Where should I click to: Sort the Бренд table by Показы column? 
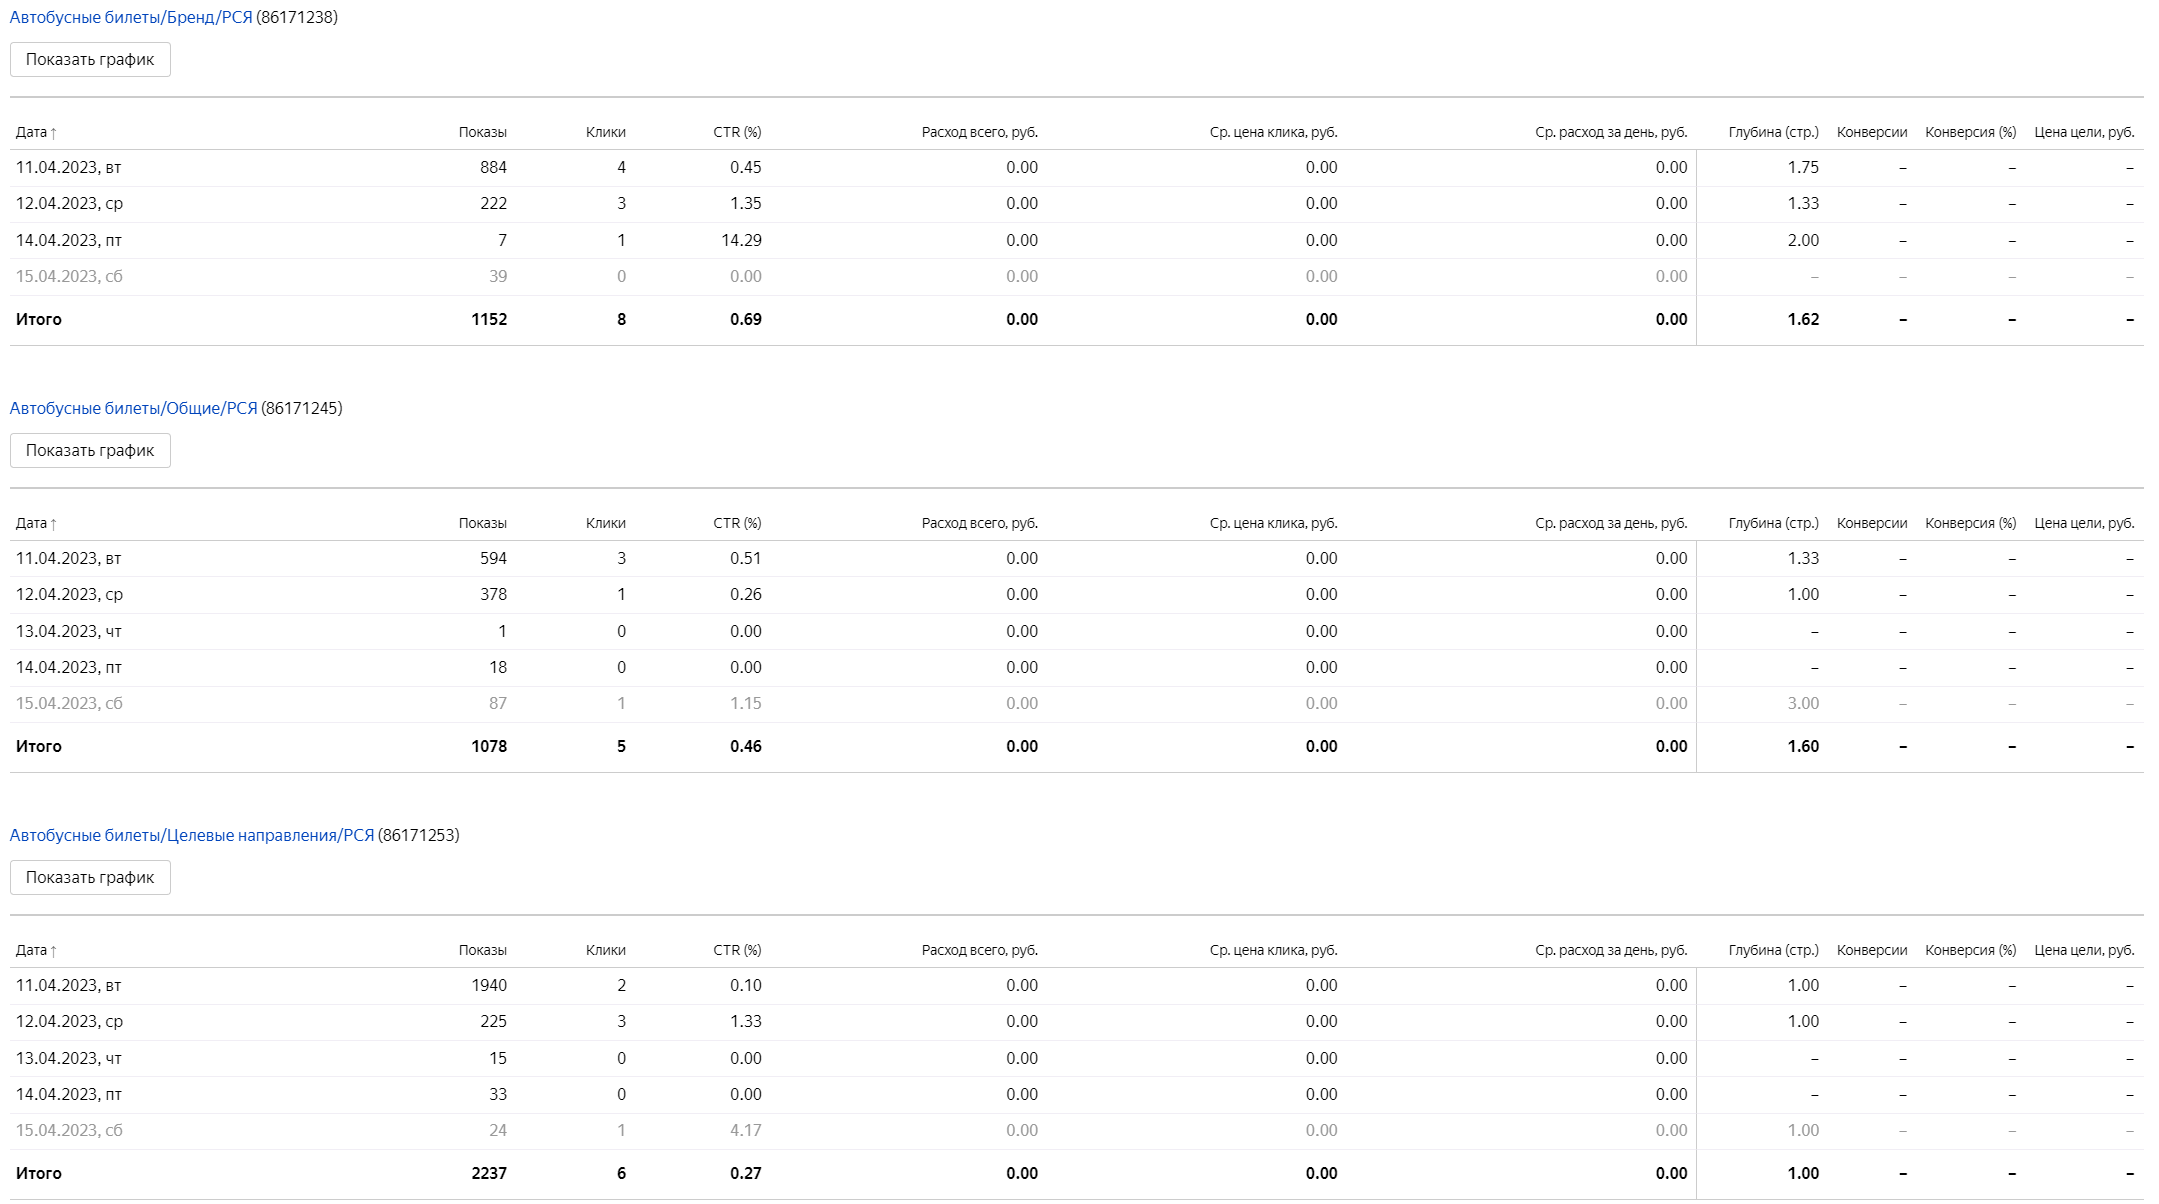pyautogui.click(x=482, y=133)
